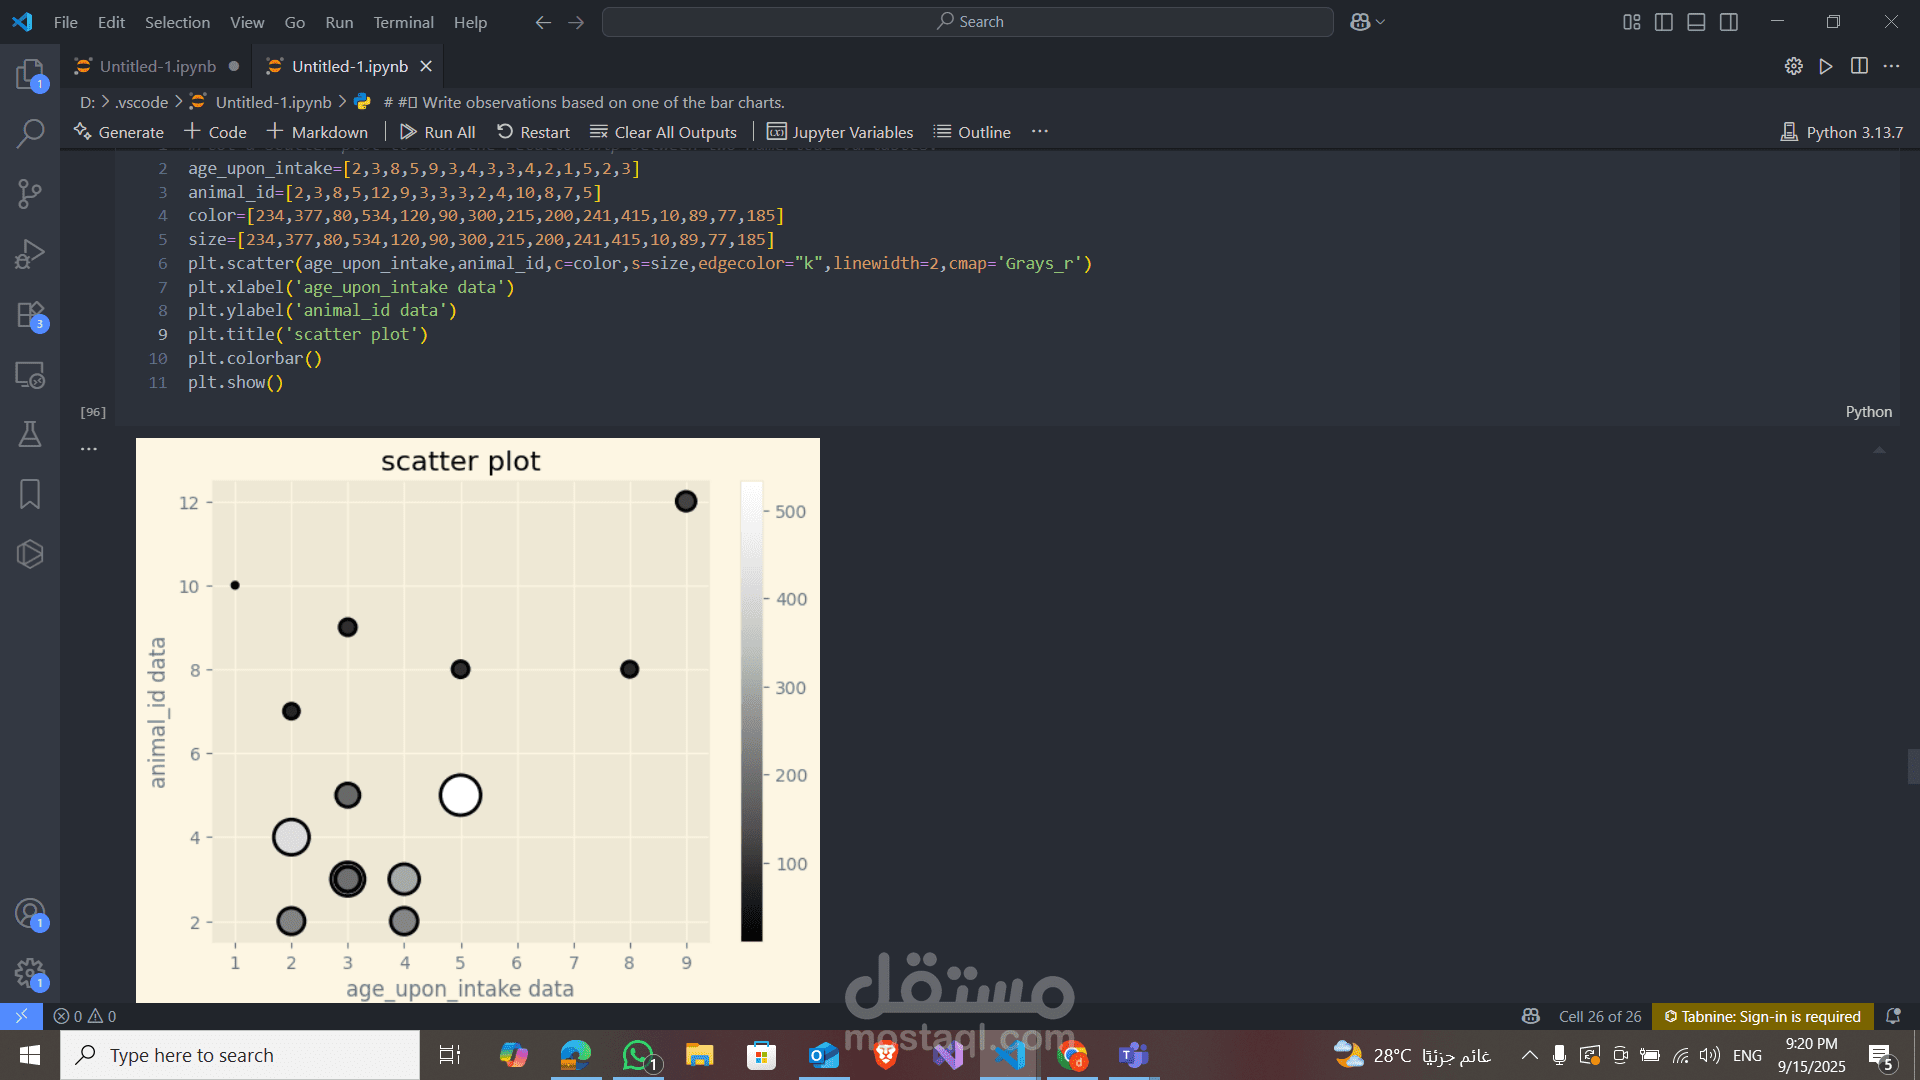Open editor More Actions ellipsis
The image size is (1920, 1080).
tap(1891, 66)
